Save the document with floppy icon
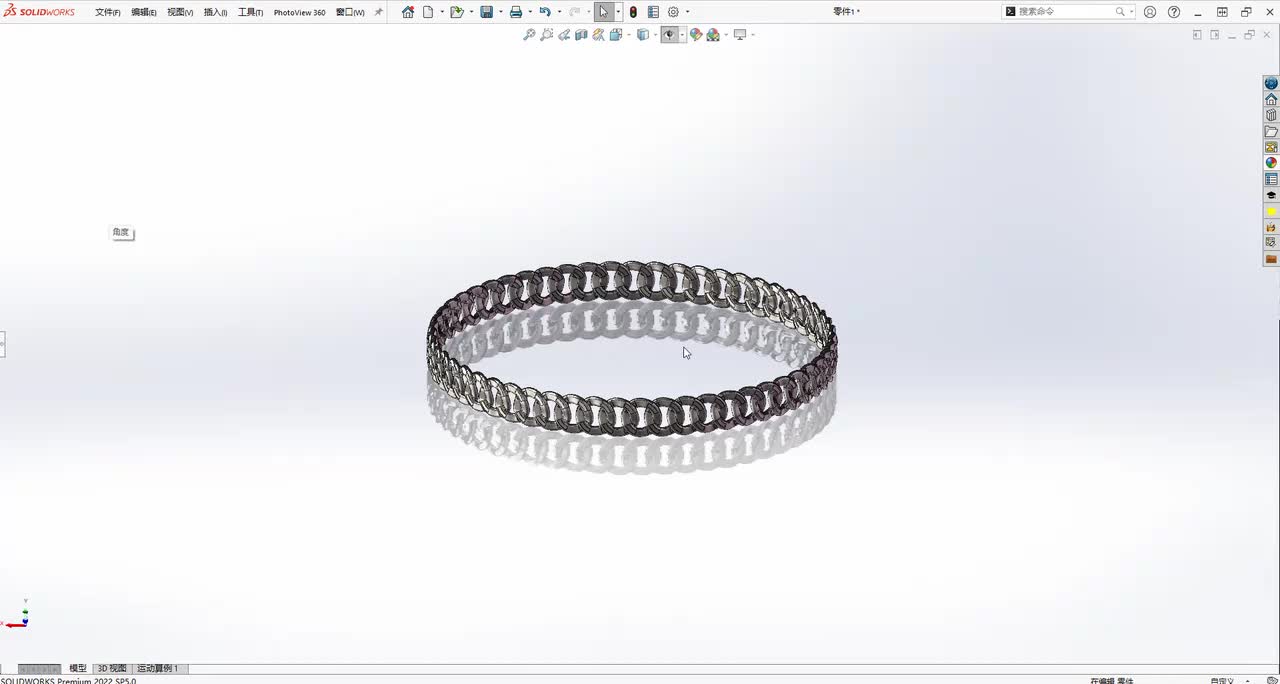This screenshot has width=1280, height=684. 486,12
